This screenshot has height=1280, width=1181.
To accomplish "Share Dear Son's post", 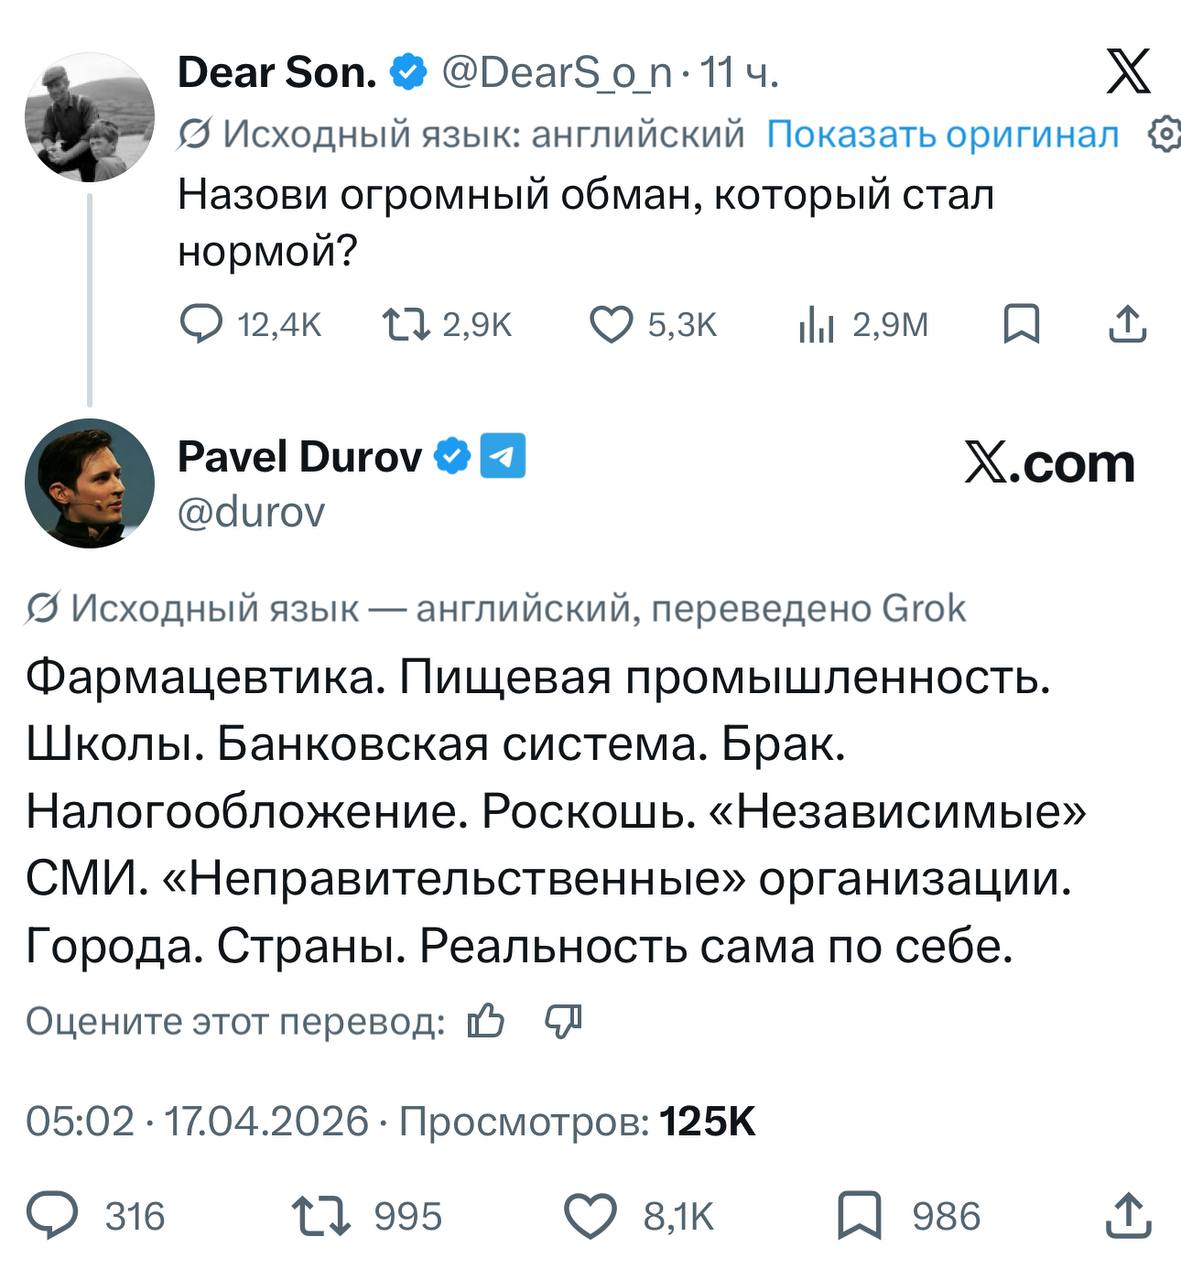I will pos(1127,324).
